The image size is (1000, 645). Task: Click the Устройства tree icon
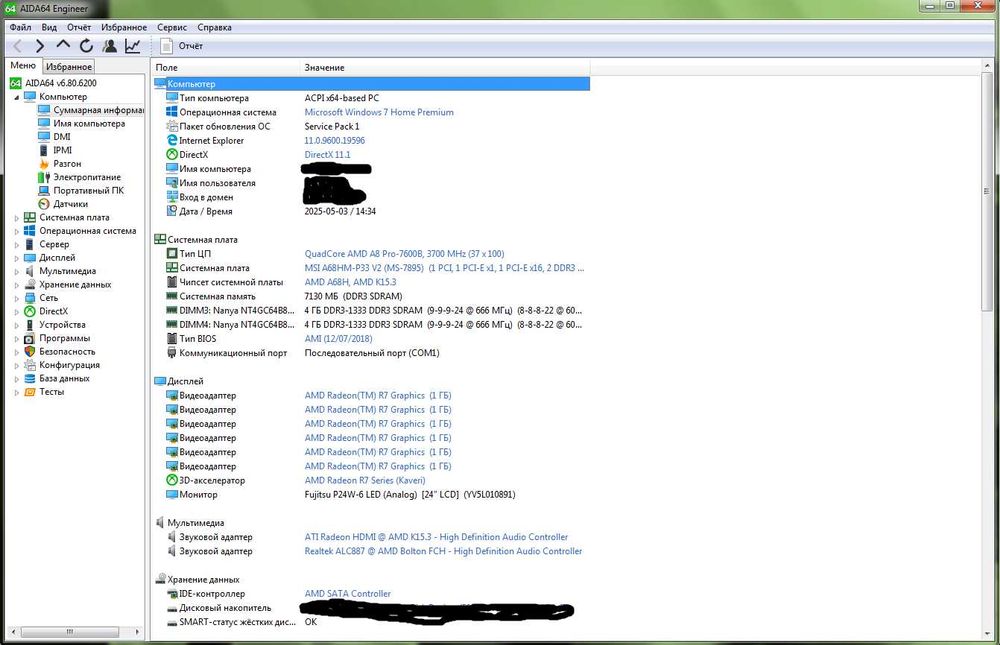click(29, 325)
